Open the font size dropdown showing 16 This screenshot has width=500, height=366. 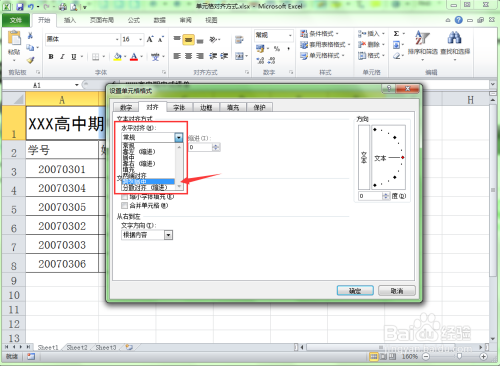(140, 40)
